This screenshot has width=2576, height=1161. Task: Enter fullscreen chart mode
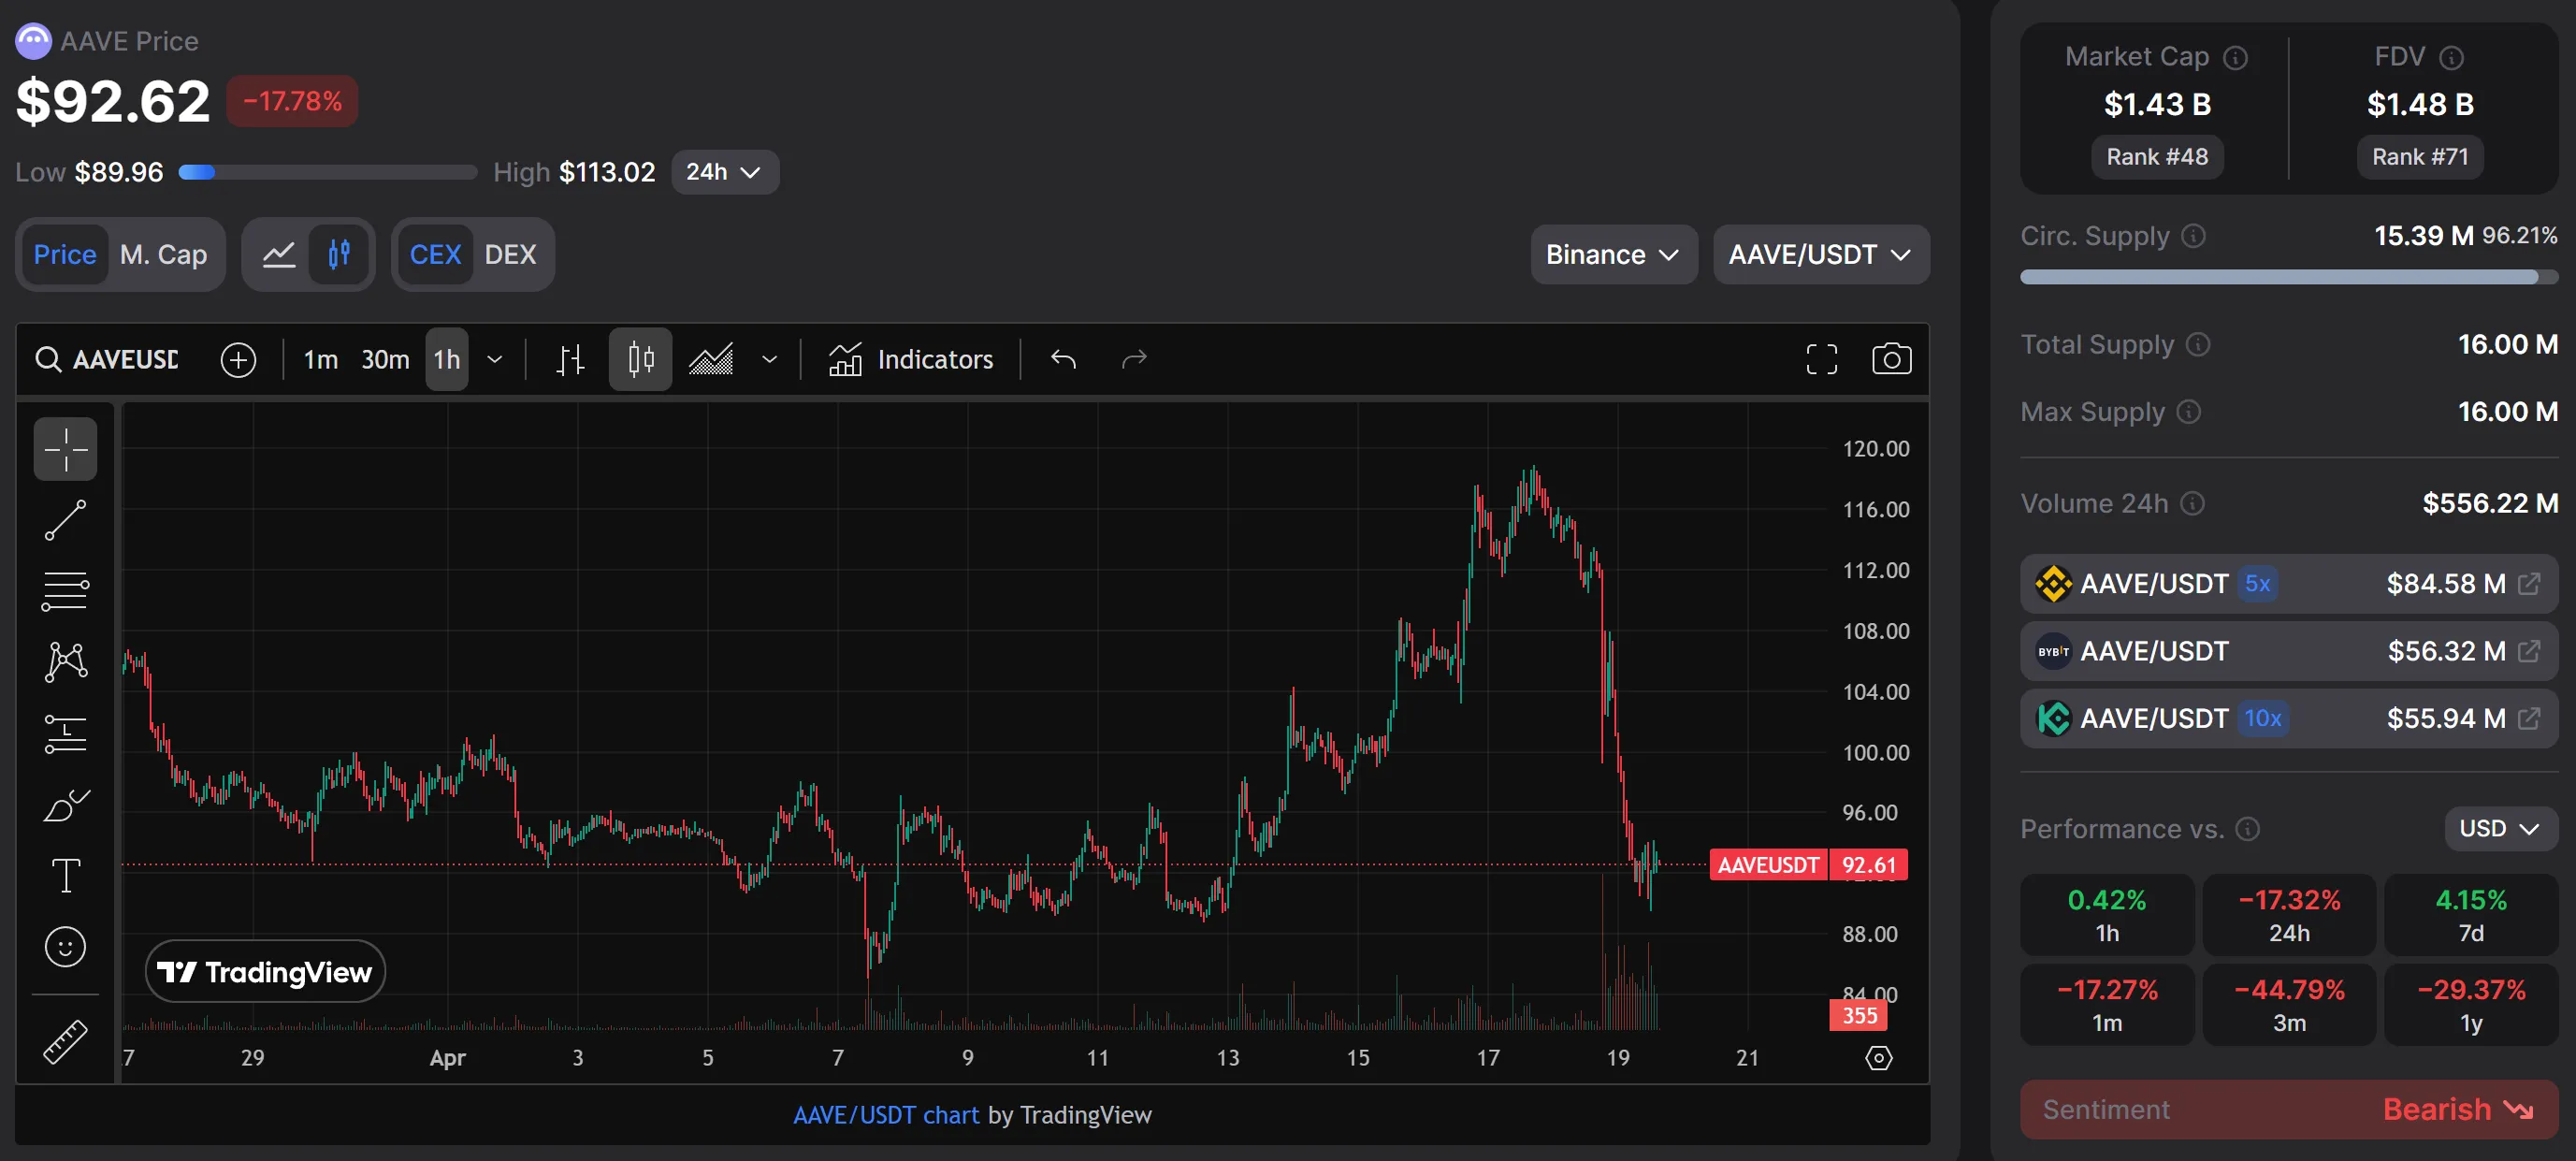(1821, 359)
